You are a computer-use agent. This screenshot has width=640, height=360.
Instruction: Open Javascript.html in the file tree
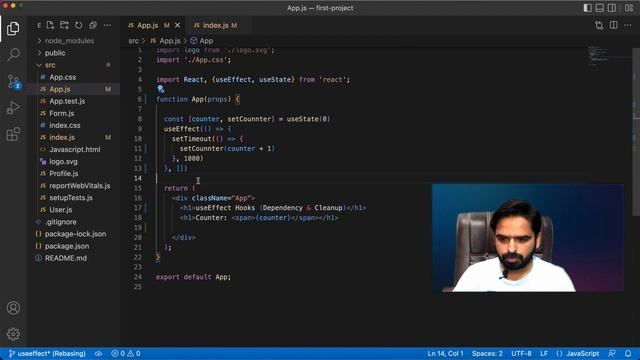(75, 149)
